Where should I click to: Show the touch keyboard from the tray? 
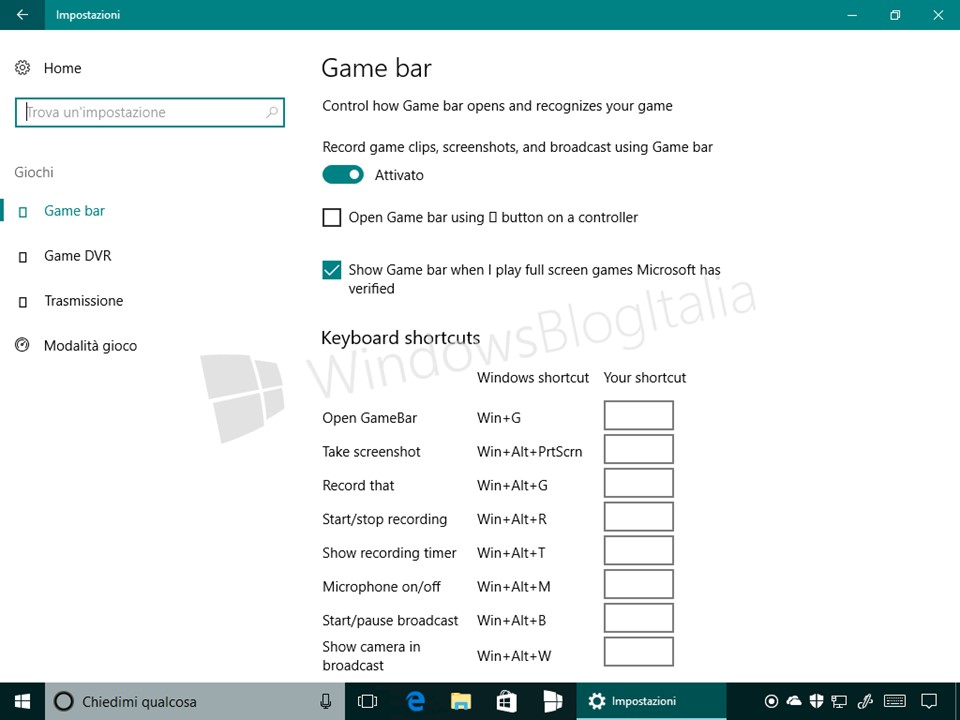tap(895, 701)
